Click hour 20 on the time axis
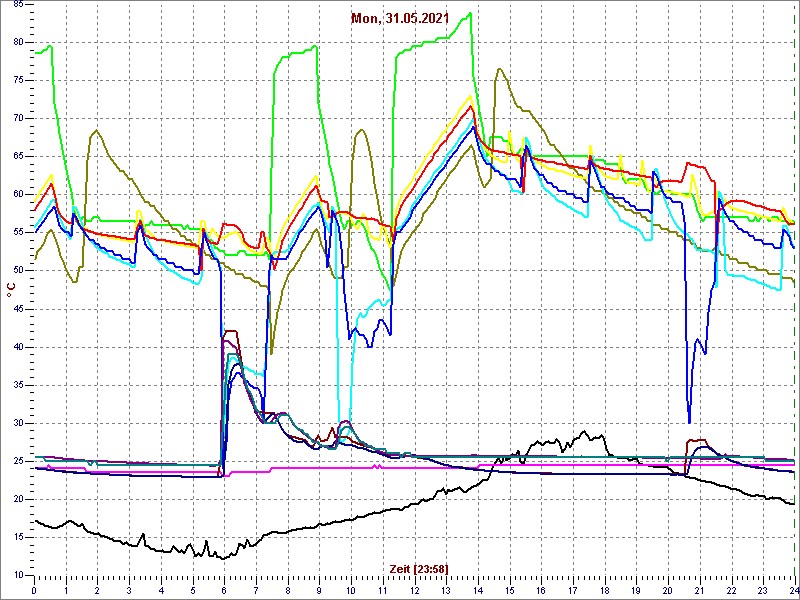The height and width of the screenshot is (600, 800). [x=668, y=589]
